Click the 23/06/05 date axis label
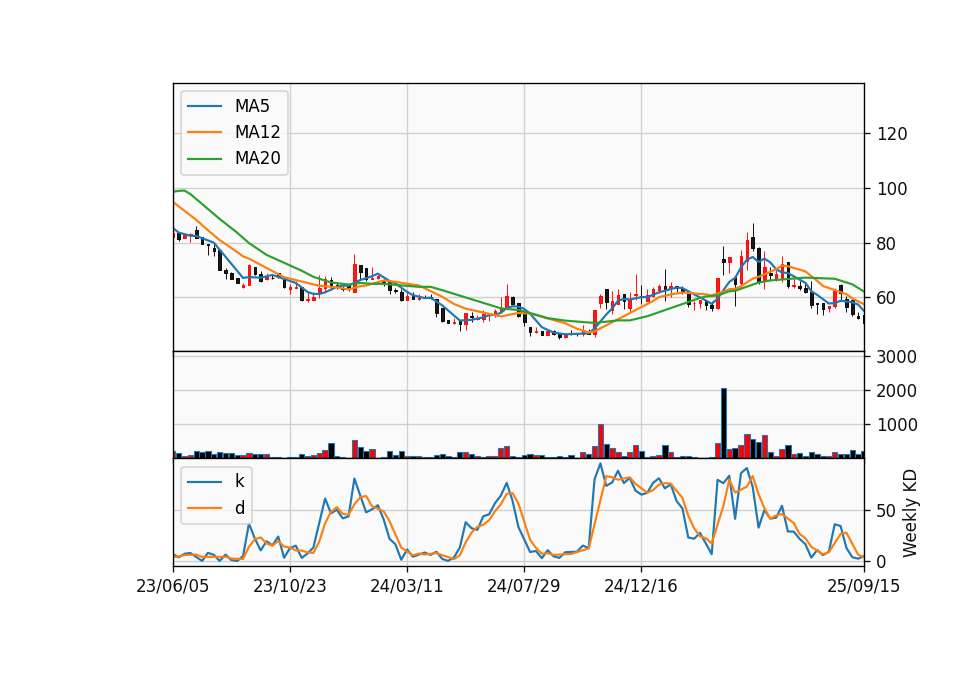The image size is (960, 690). (173, 587)
